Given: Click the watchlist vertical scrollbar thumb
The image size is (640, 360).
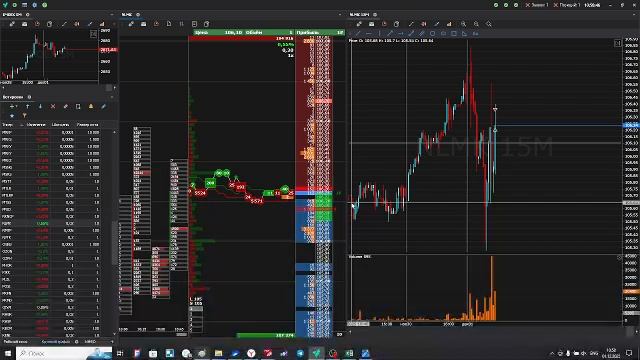Looking at the screenshot, I should 114,243.
